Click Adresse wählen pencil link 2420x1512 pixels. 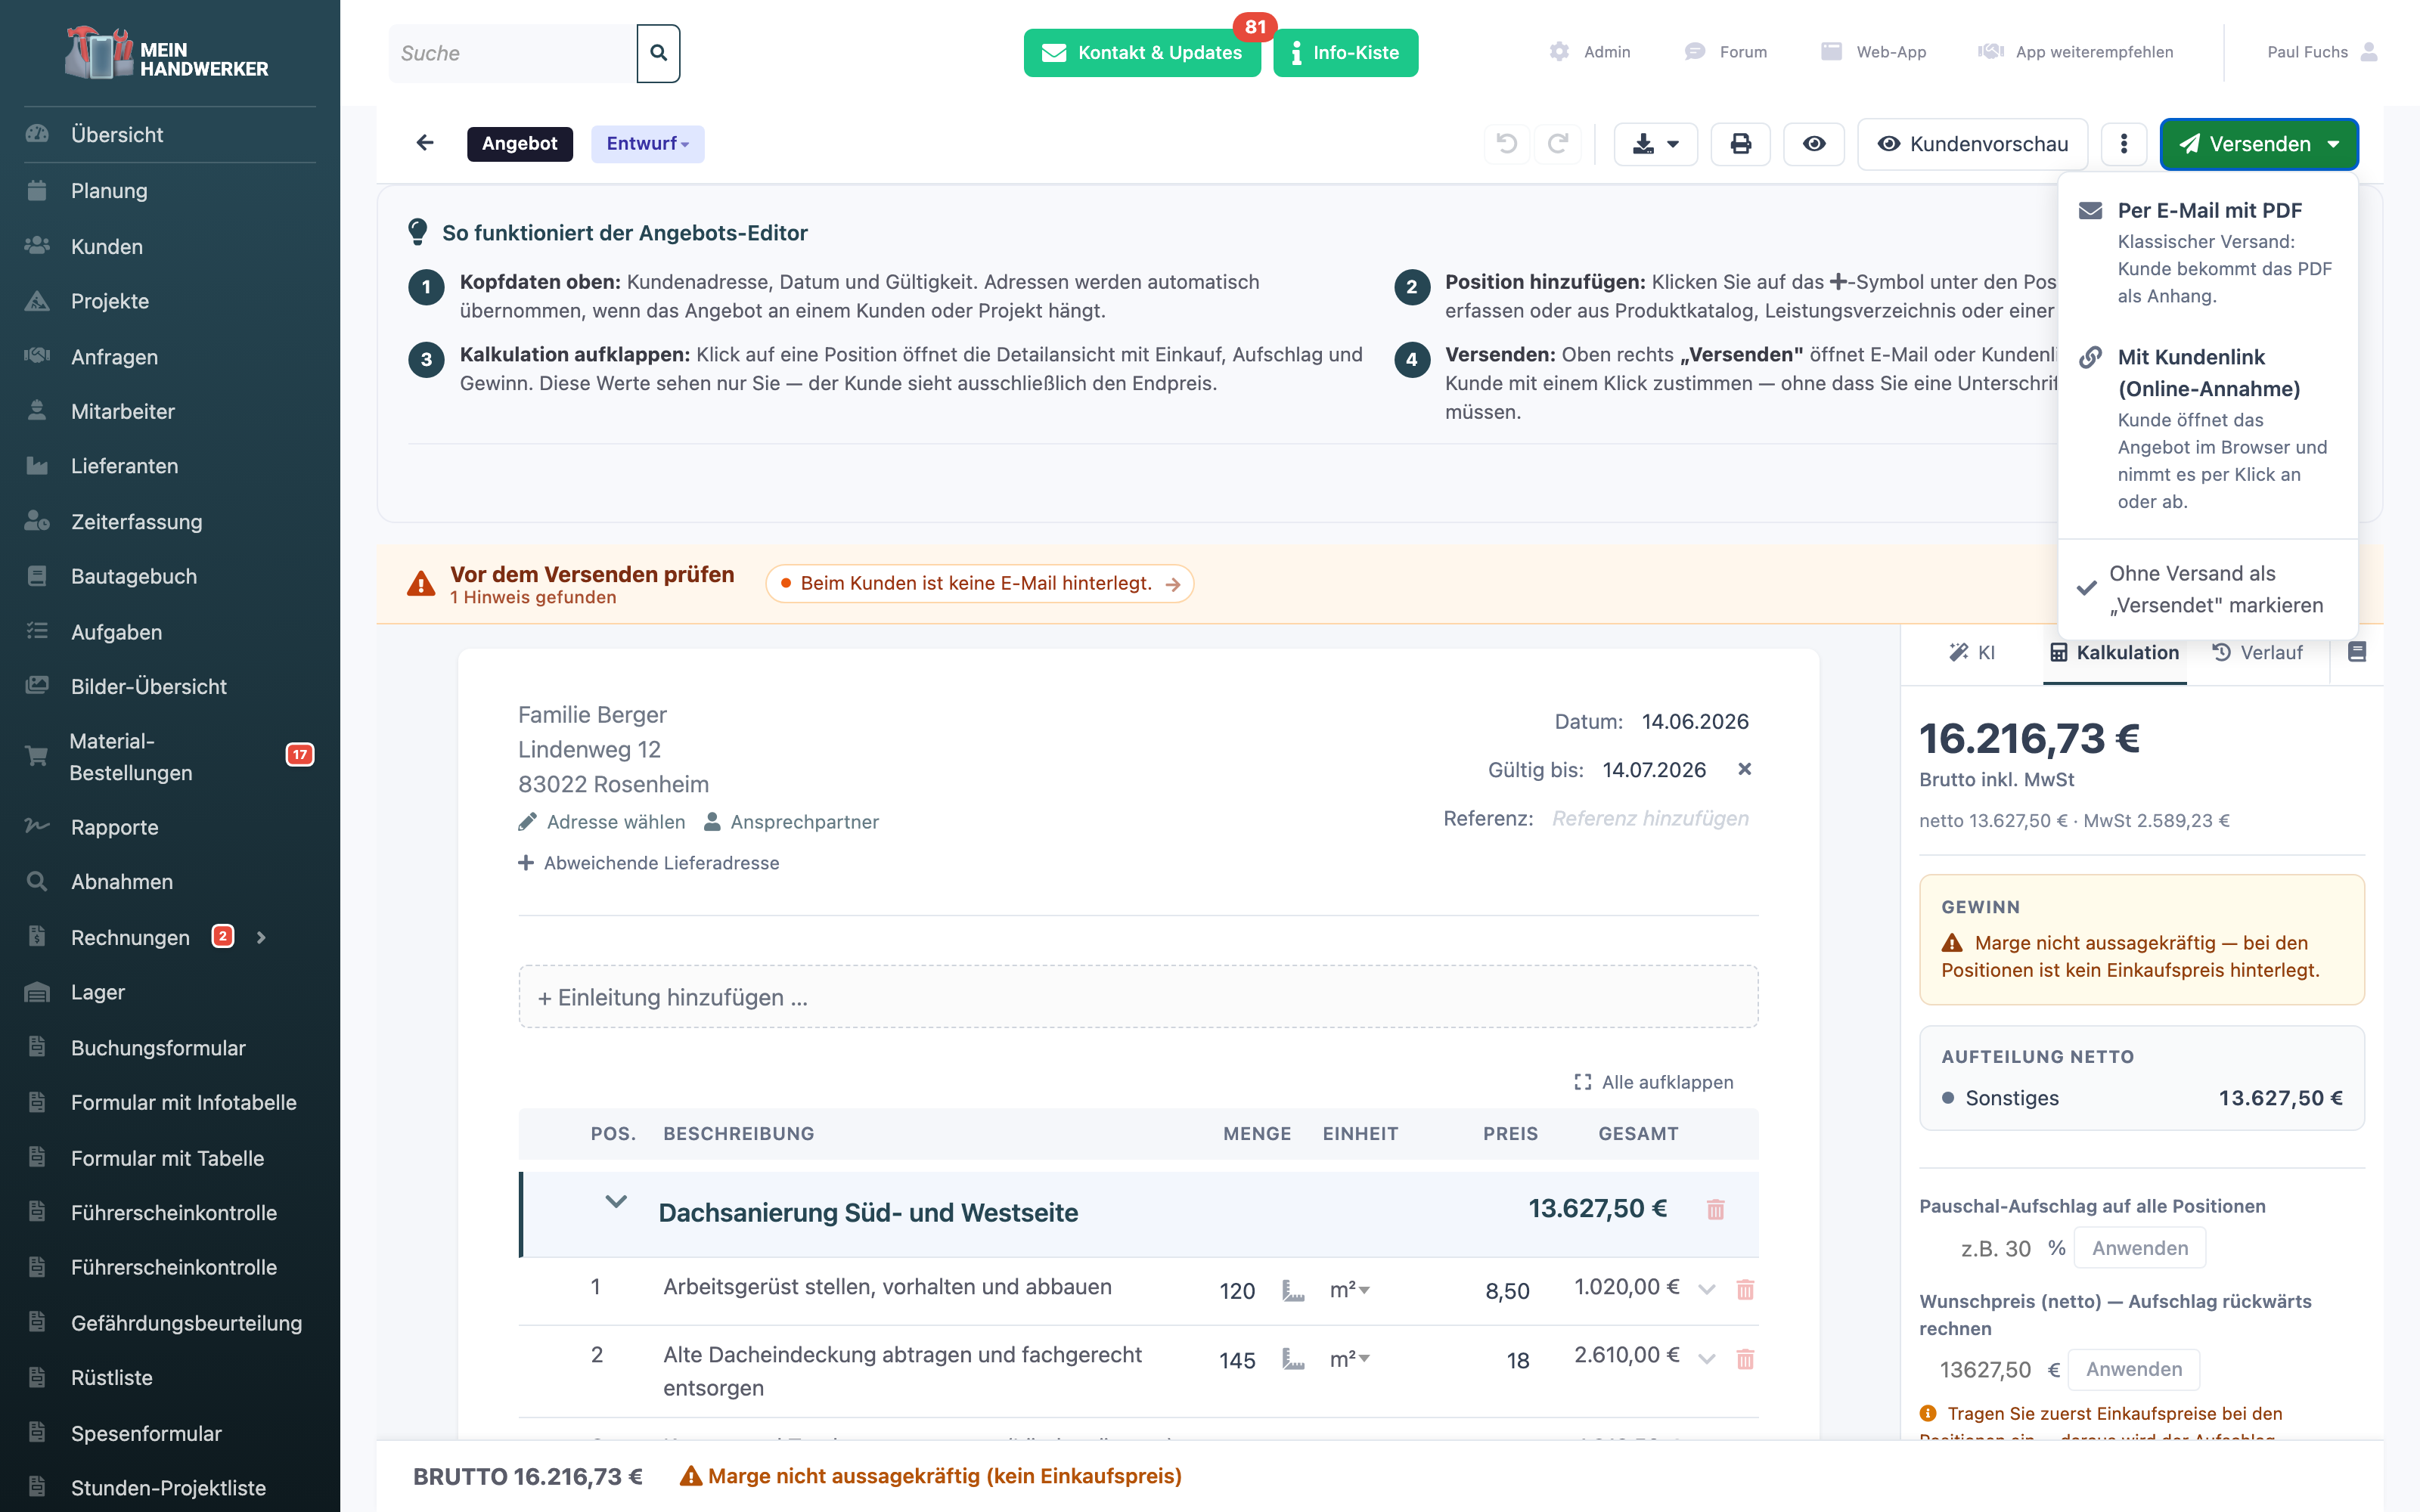click(x=602, y=822)
